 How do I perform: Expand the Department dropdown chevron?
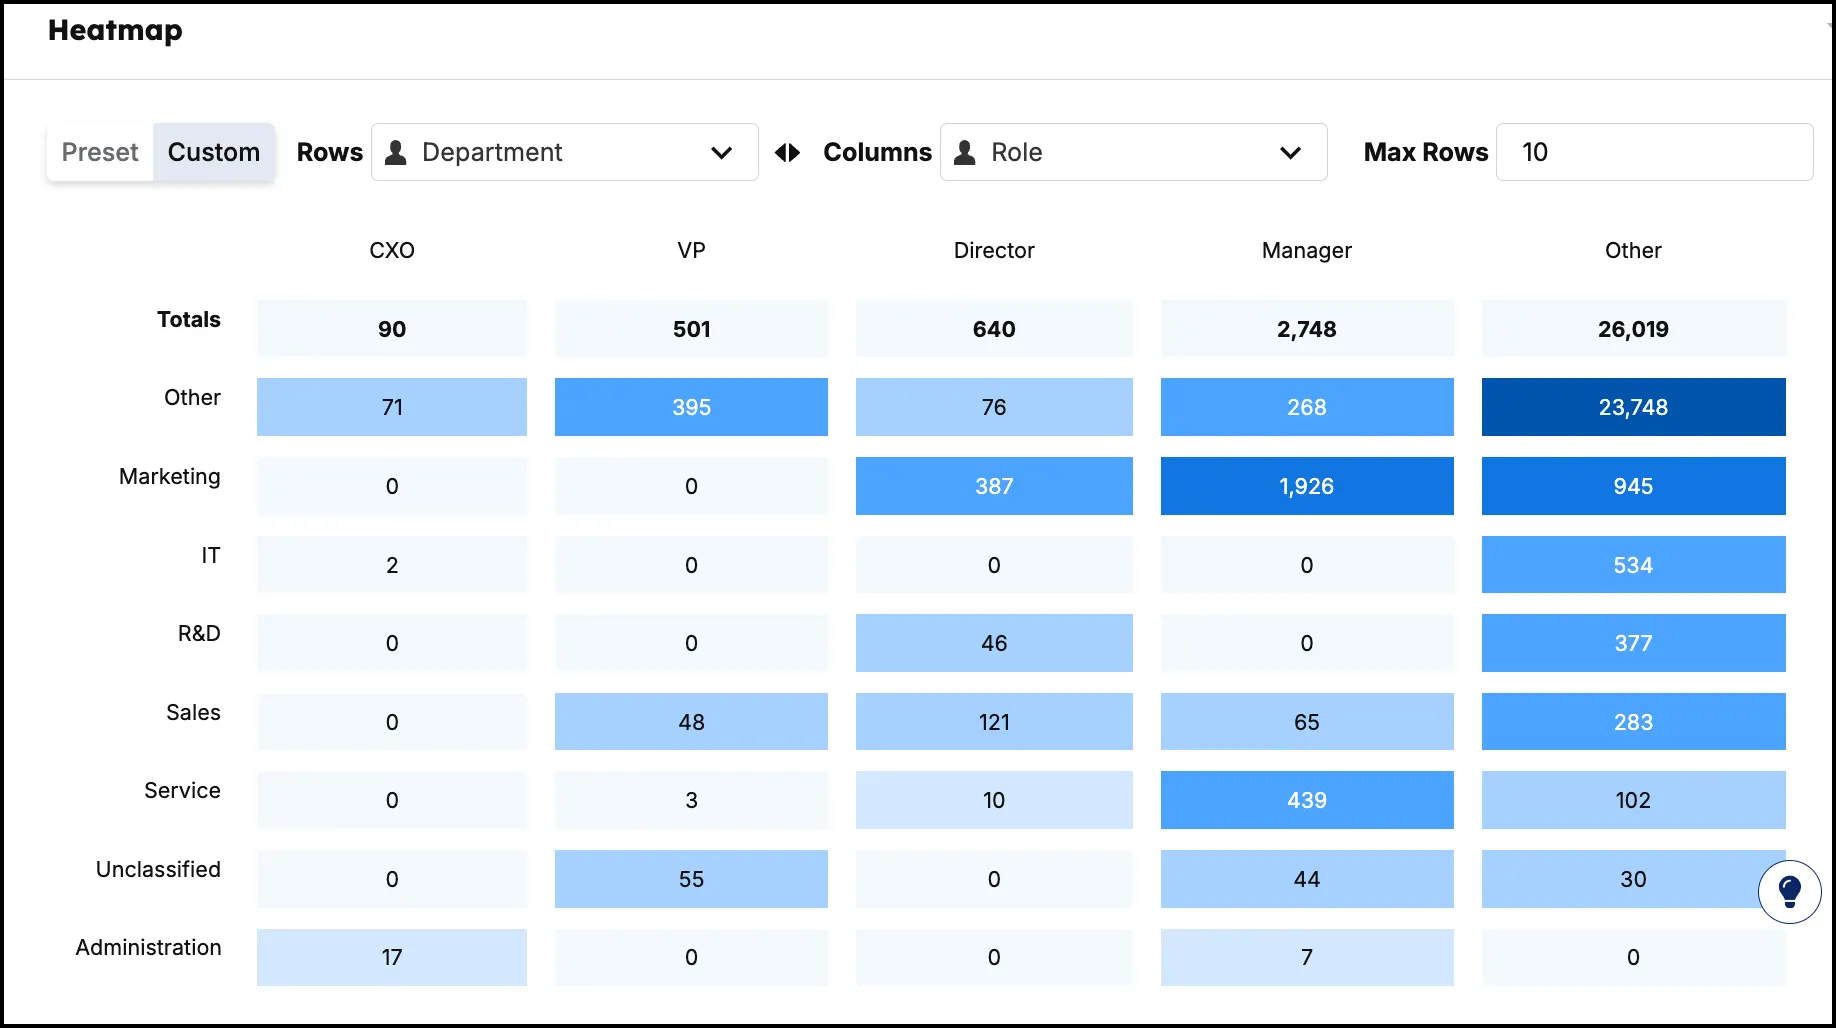(722, 153)
